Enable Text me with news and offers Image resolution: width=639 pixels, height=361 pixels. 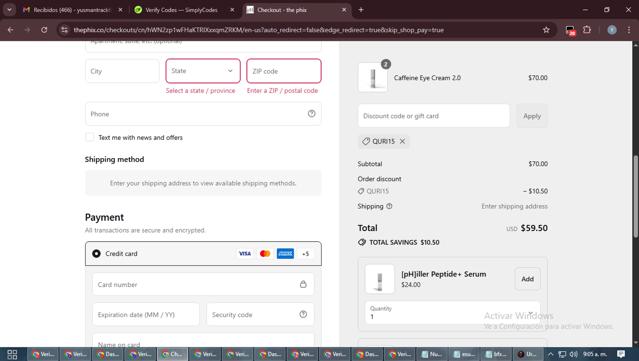click(90, 137)
